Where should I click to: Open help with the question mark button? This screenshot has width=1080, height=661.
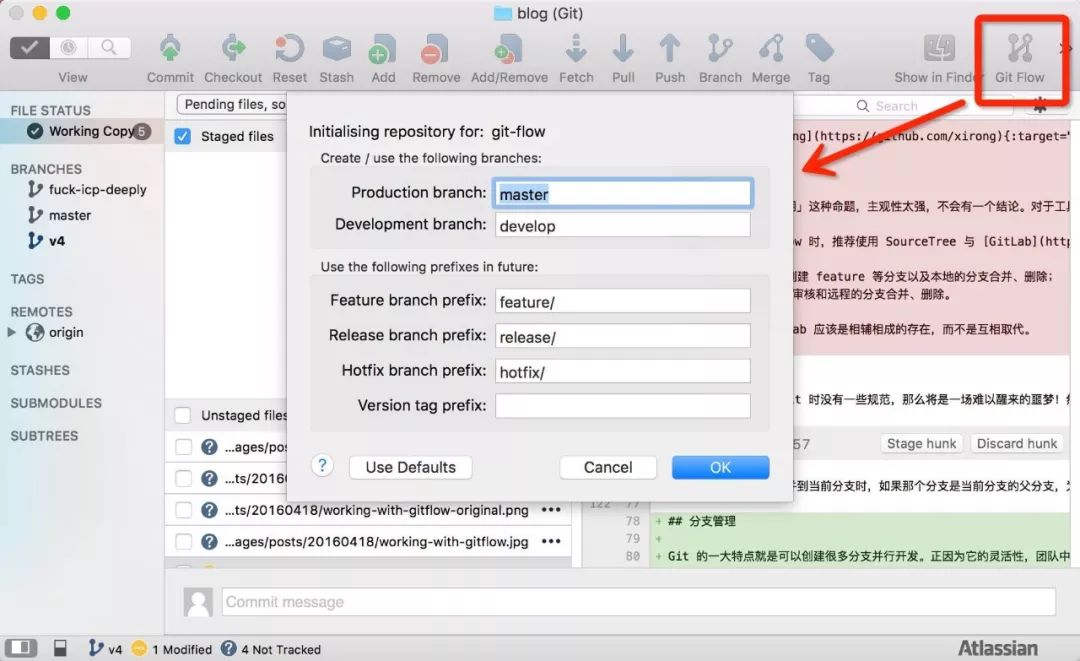[x=322, y=466]
